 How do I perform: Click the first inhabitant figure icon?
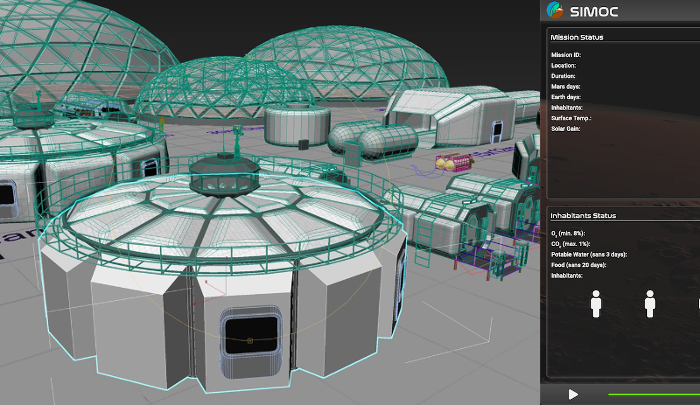597,304
